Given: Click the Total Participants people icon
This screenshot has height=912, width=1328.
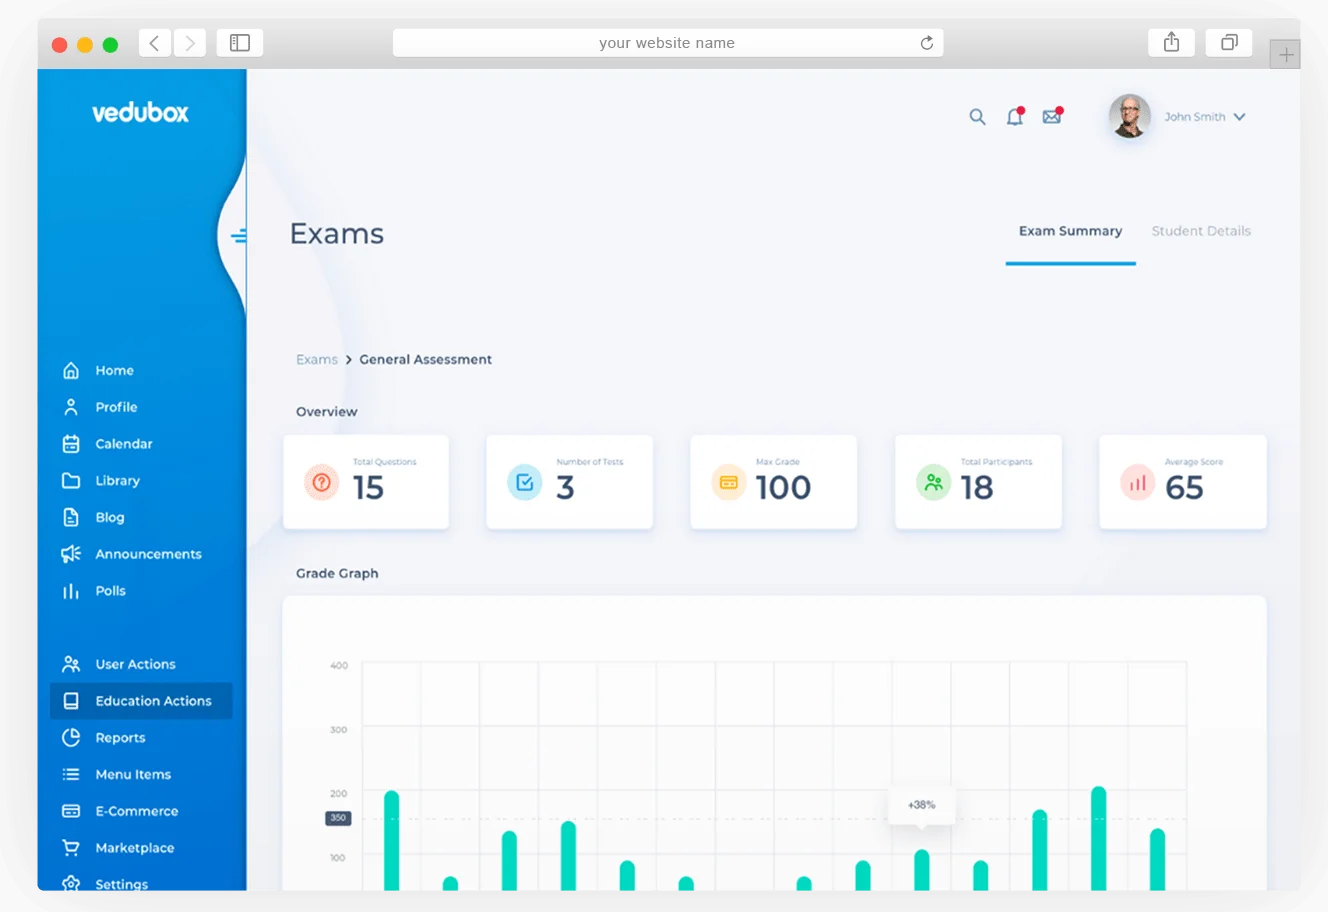Looking at the screenshot, I should click(x=933, y=483).
